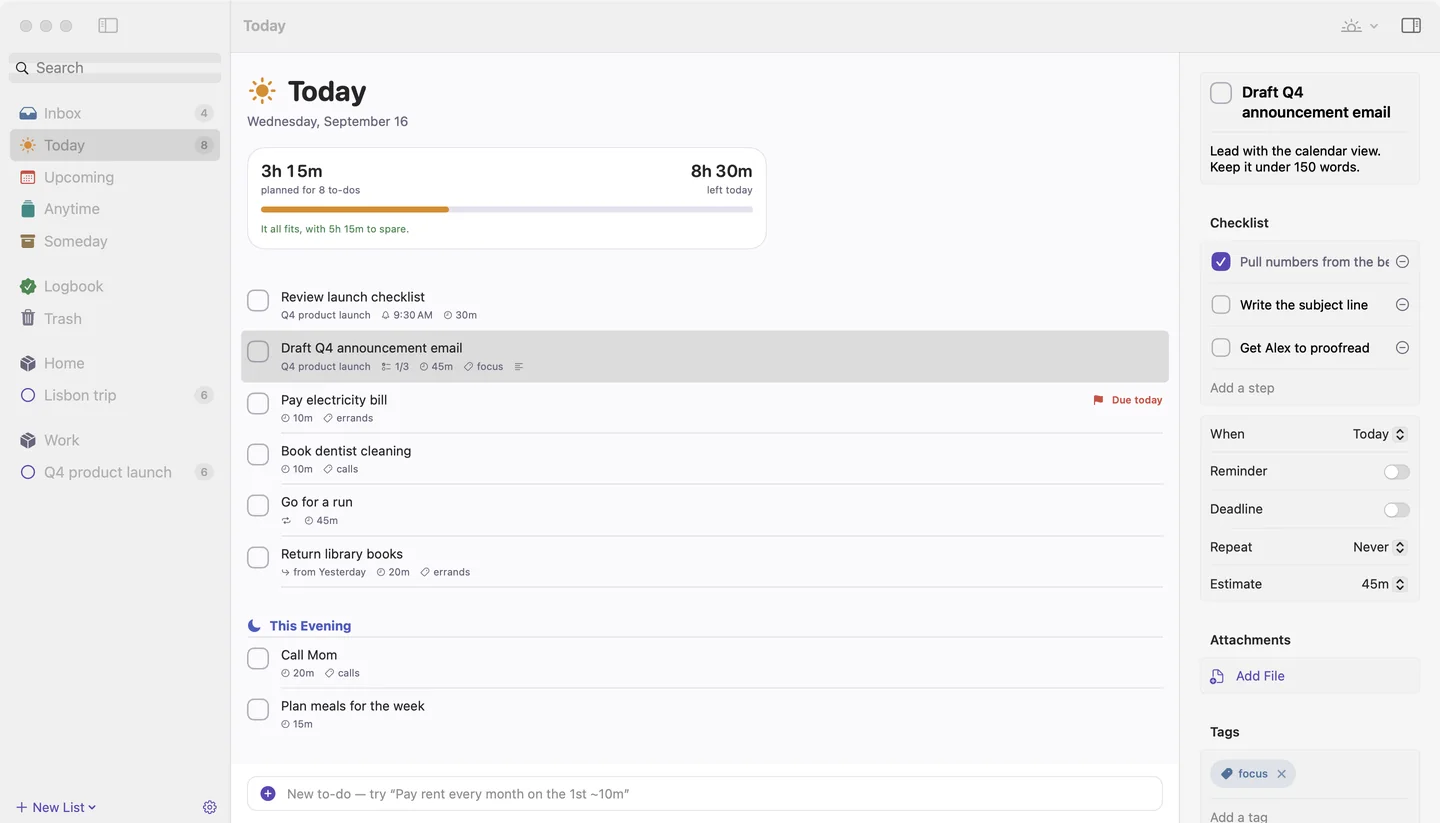Select the Q4 product launch project

(115, 472)
